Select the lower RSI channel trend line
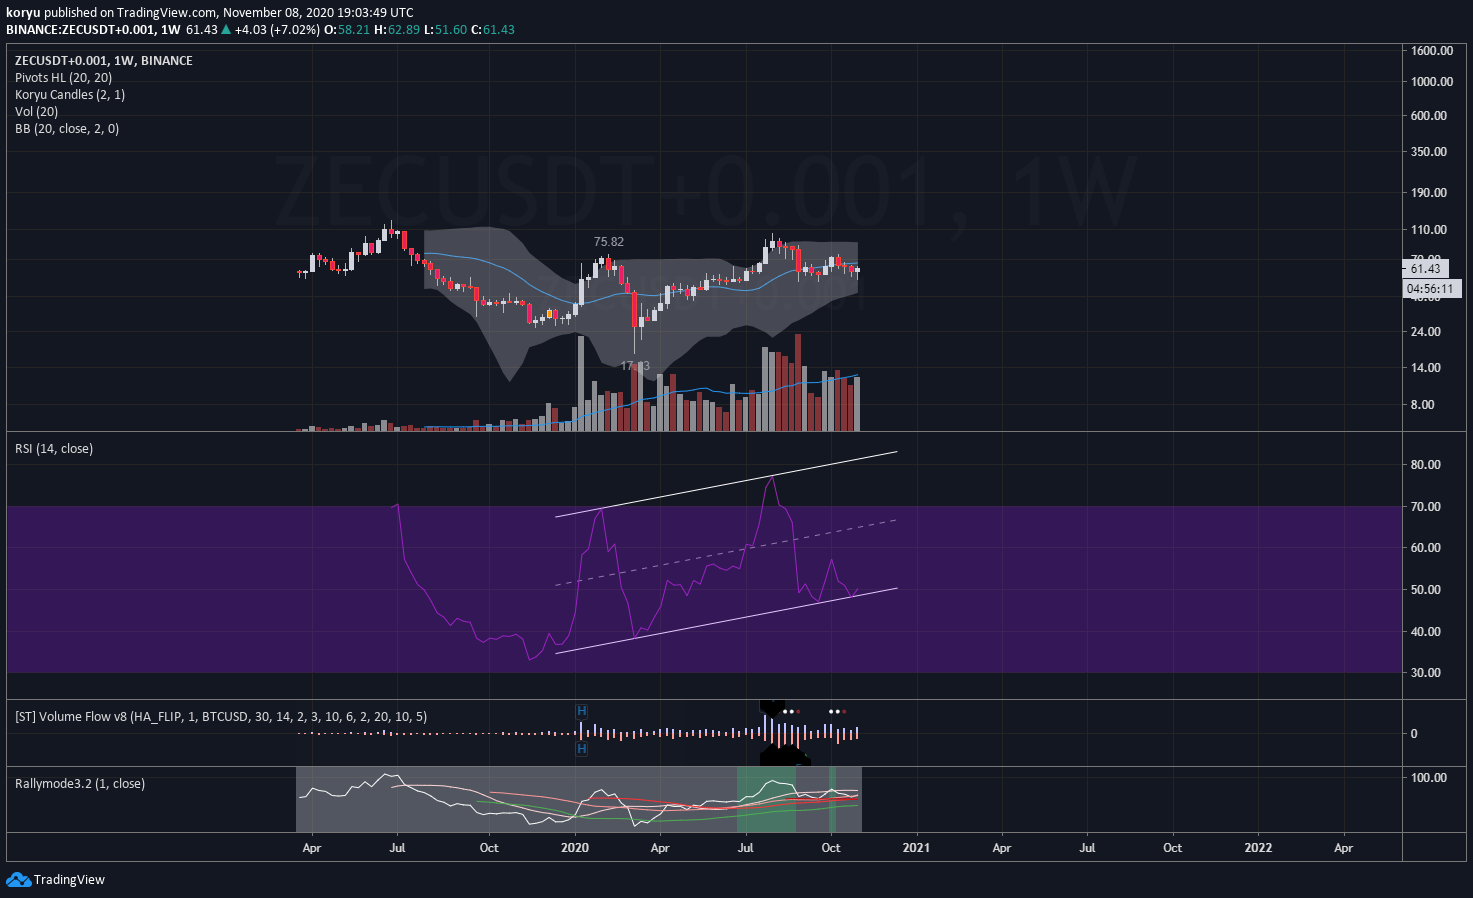1473x898 pixels. coord(726,621)
